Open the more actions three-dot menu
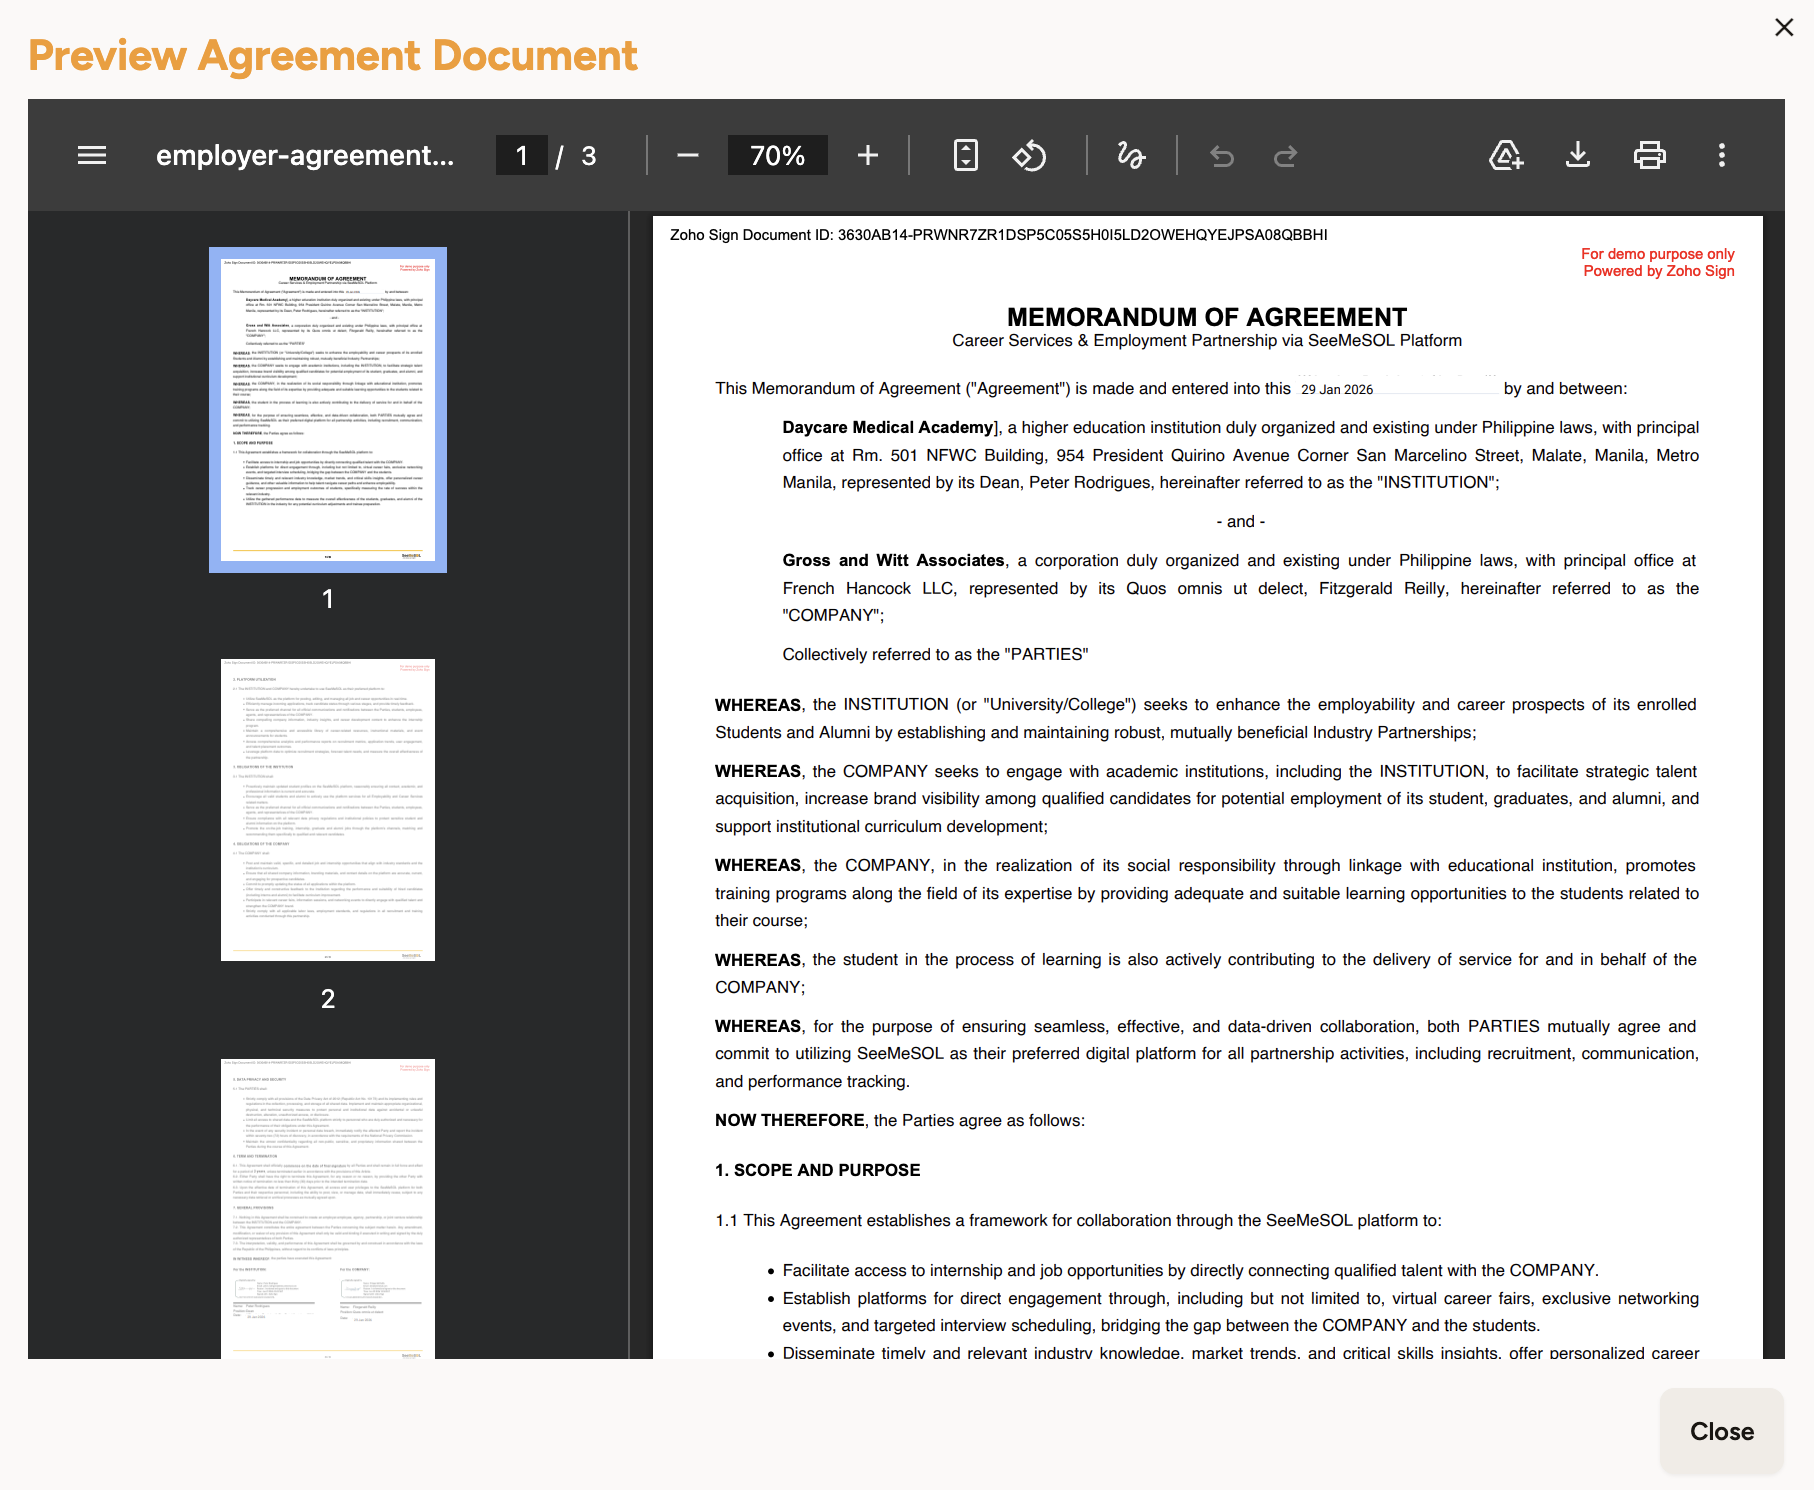Image resolution: width=1814 pixels, height=1490 pixels. (1721, 155)
